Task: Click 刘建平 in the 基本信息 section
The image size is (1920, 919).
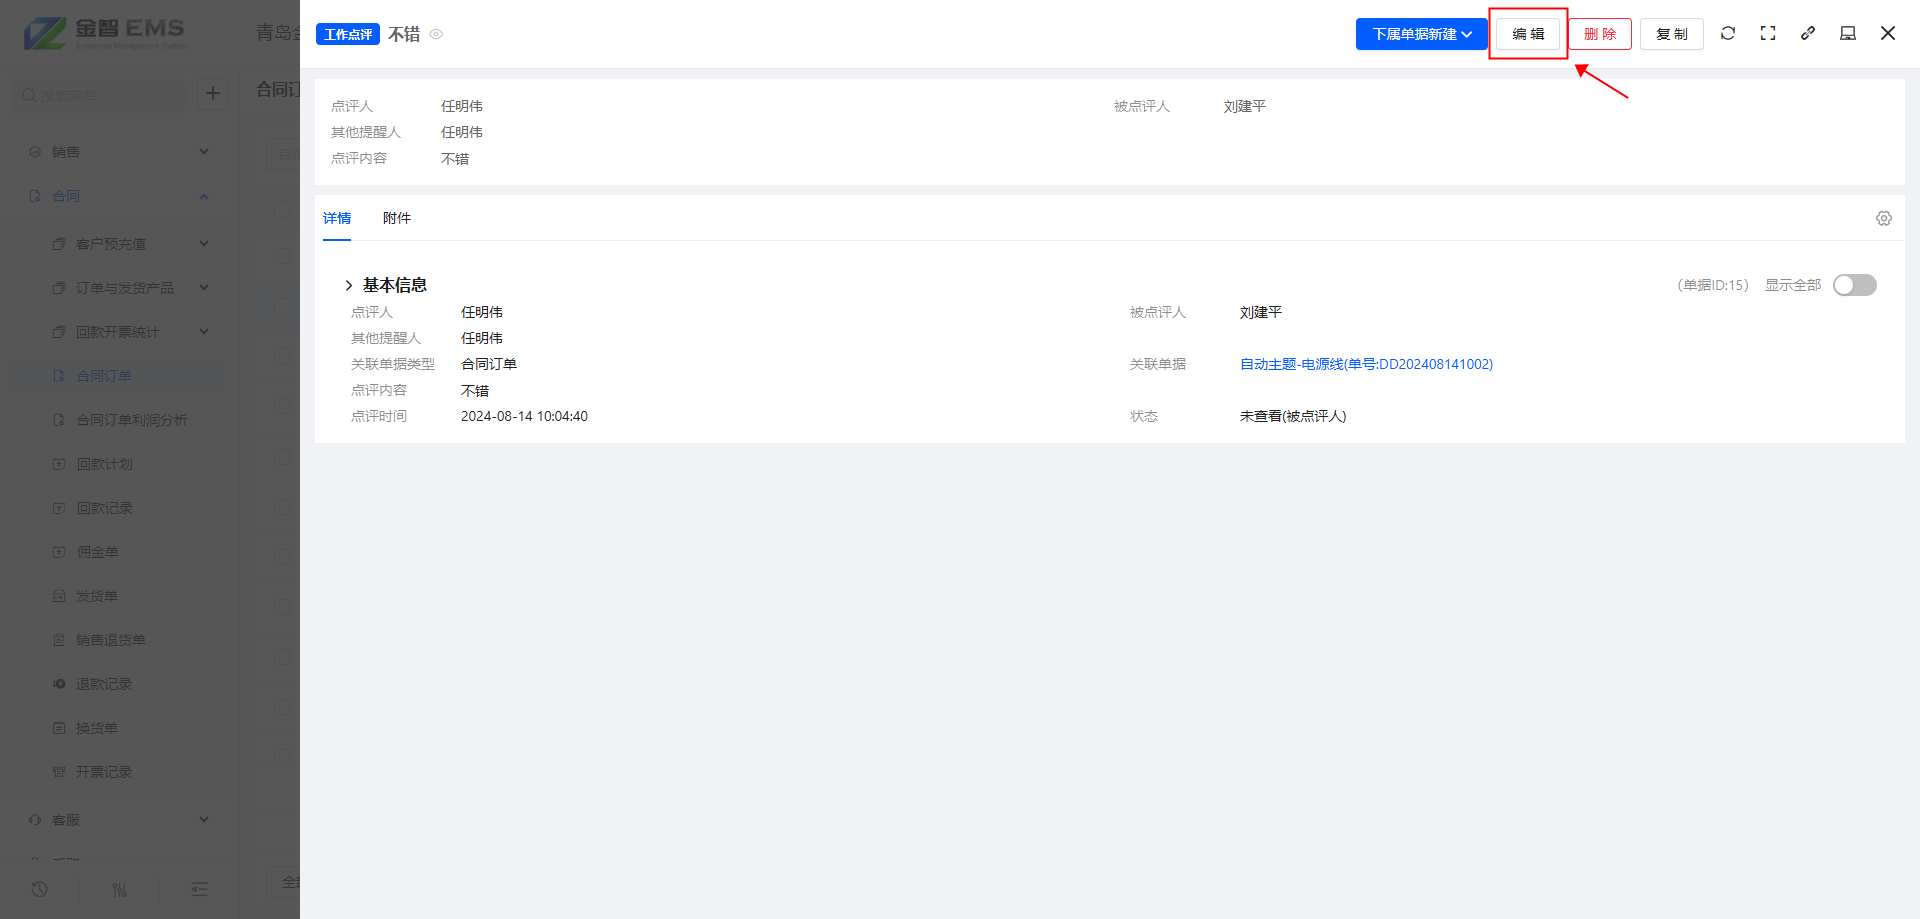Action: point(1261,312)
